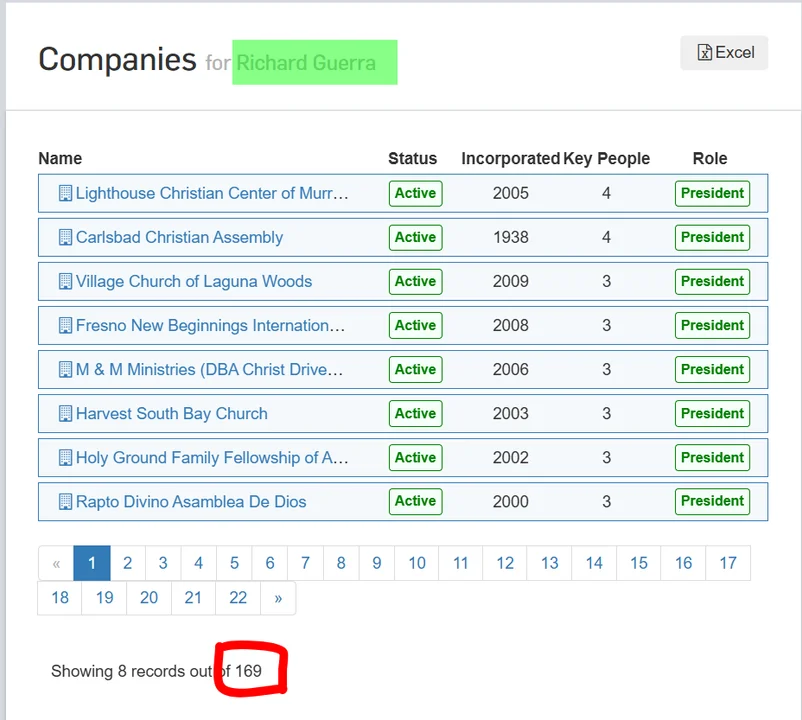Click President role badge for Rapto Divino row
Image resolution: width=802 pixels, height=720 pixels.
(712, 501)
